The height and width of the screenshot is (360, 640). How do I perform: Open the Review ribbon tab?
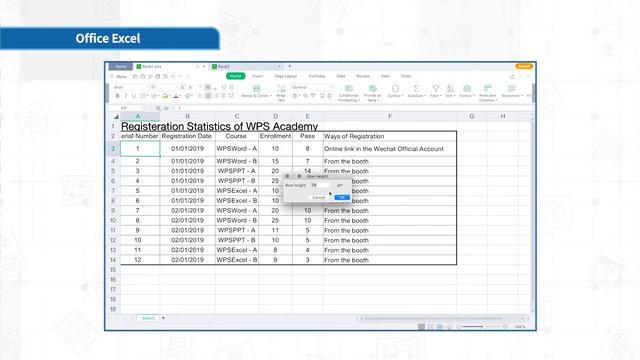pyautogui.click(x=363, y=76)
